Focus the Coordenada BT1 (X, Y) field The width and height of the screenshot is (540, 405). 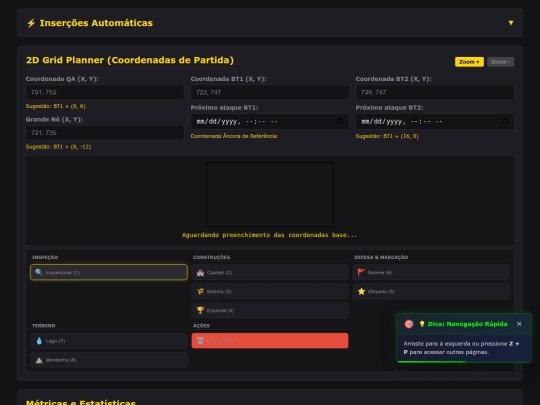270,92
